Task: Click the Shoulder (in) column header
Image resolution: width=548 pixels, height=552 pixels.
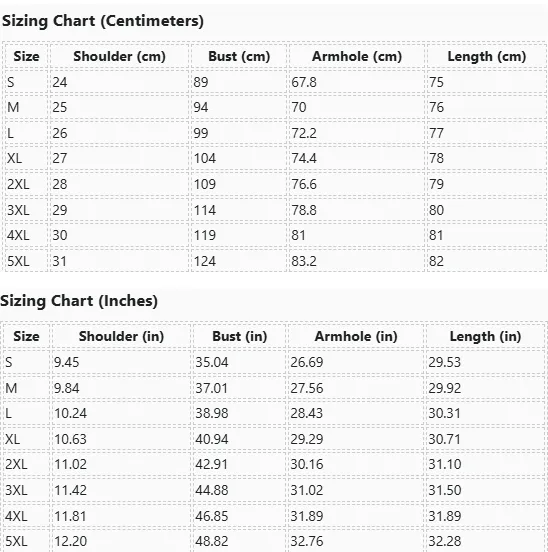Action: (121, 336)
